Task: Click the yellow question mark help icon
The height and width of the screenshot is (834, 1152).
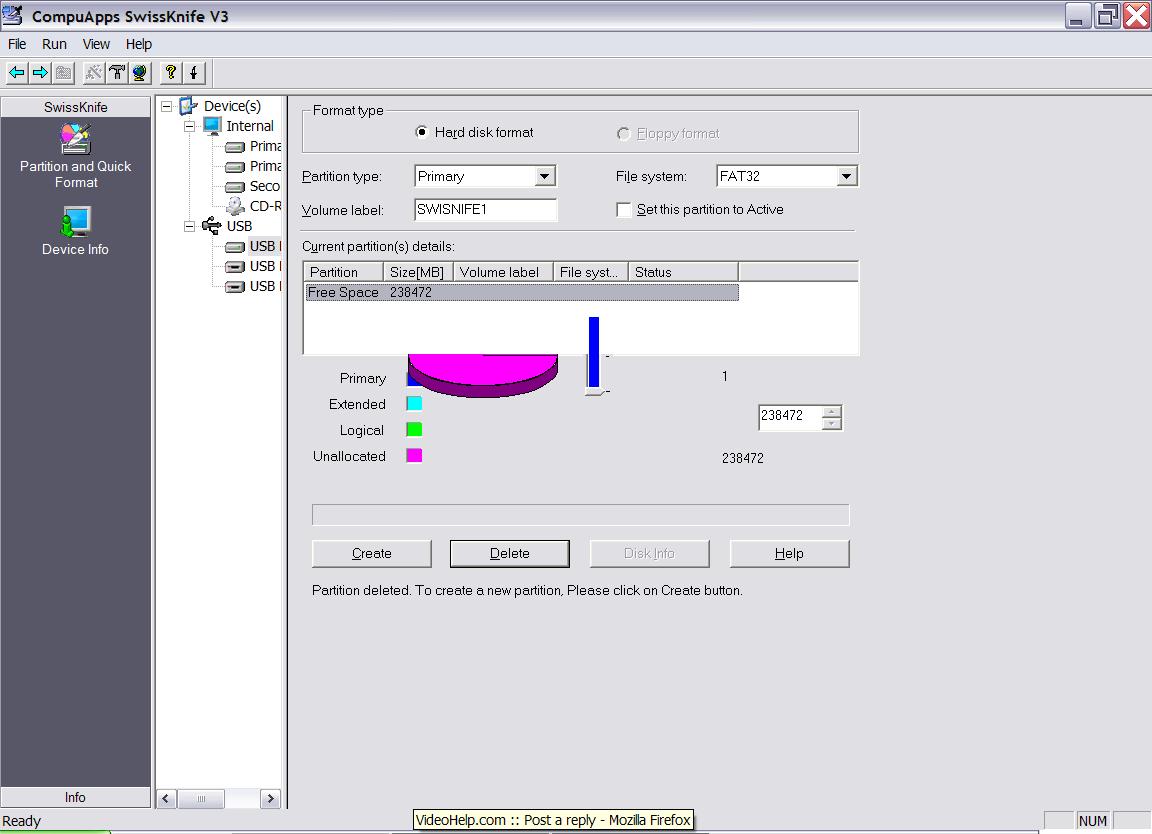Action: coord(170,72)
